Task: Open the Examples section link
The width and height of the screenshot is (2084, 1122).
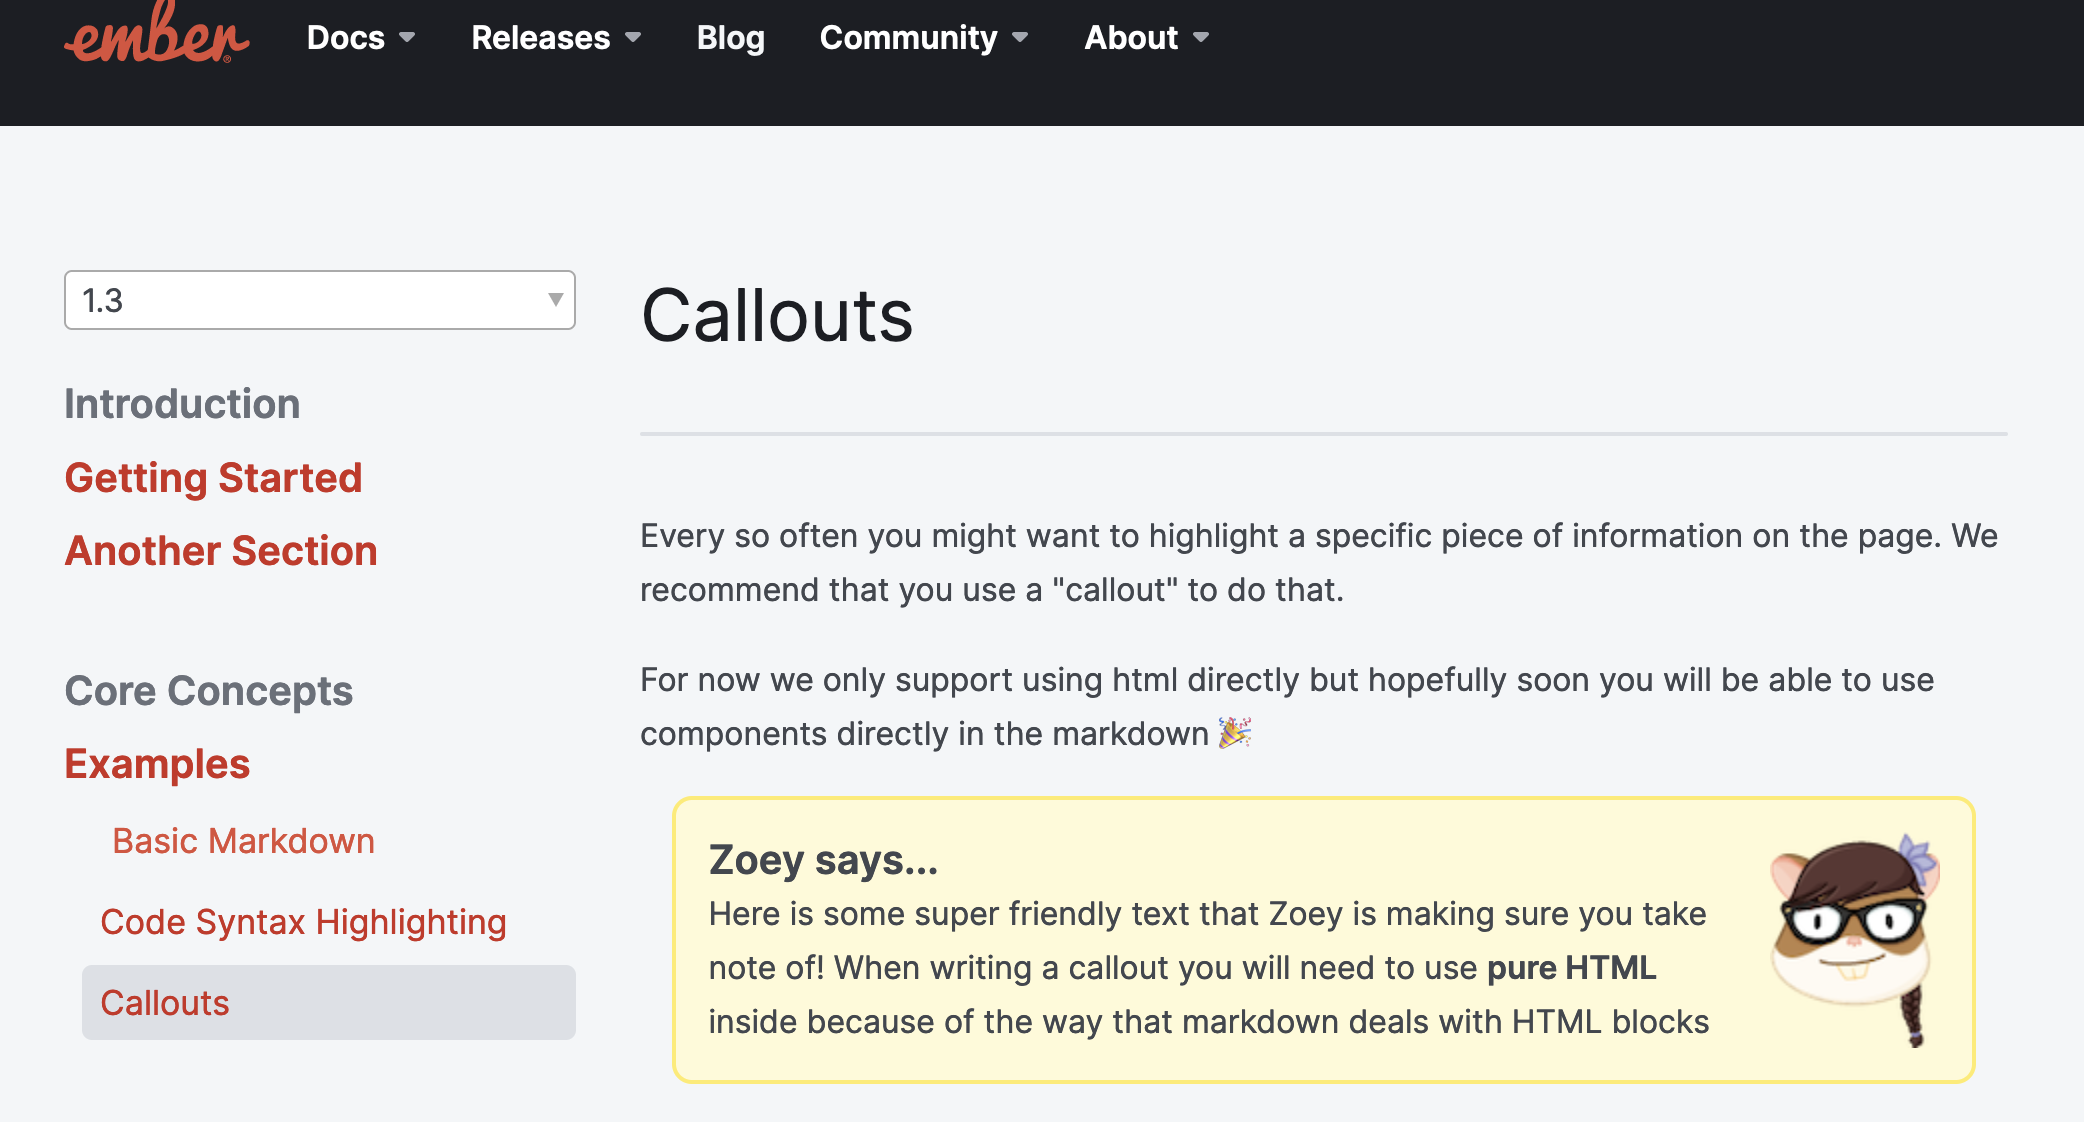Action: coord(156,763)
